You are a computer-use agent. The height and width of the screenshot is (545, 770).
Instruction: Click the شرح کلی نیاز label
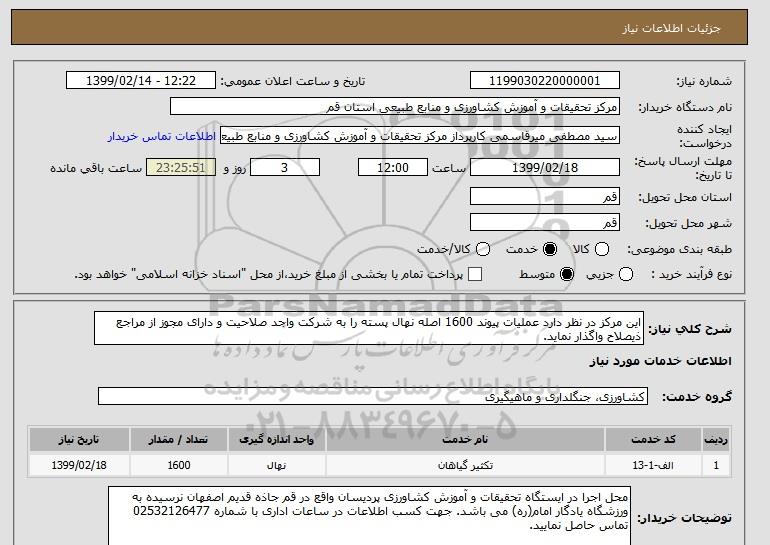click(x=690, y=329)
